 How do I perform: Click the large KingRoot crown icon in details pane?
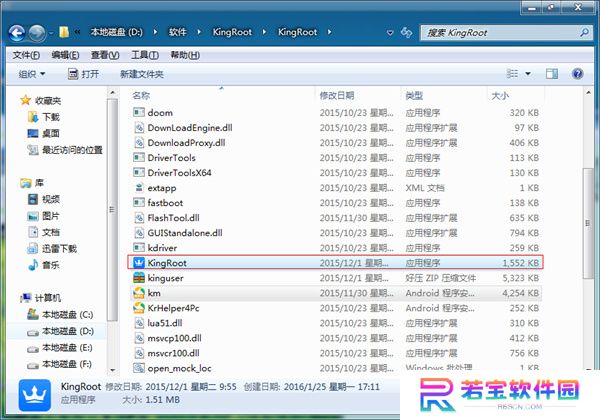34,395
